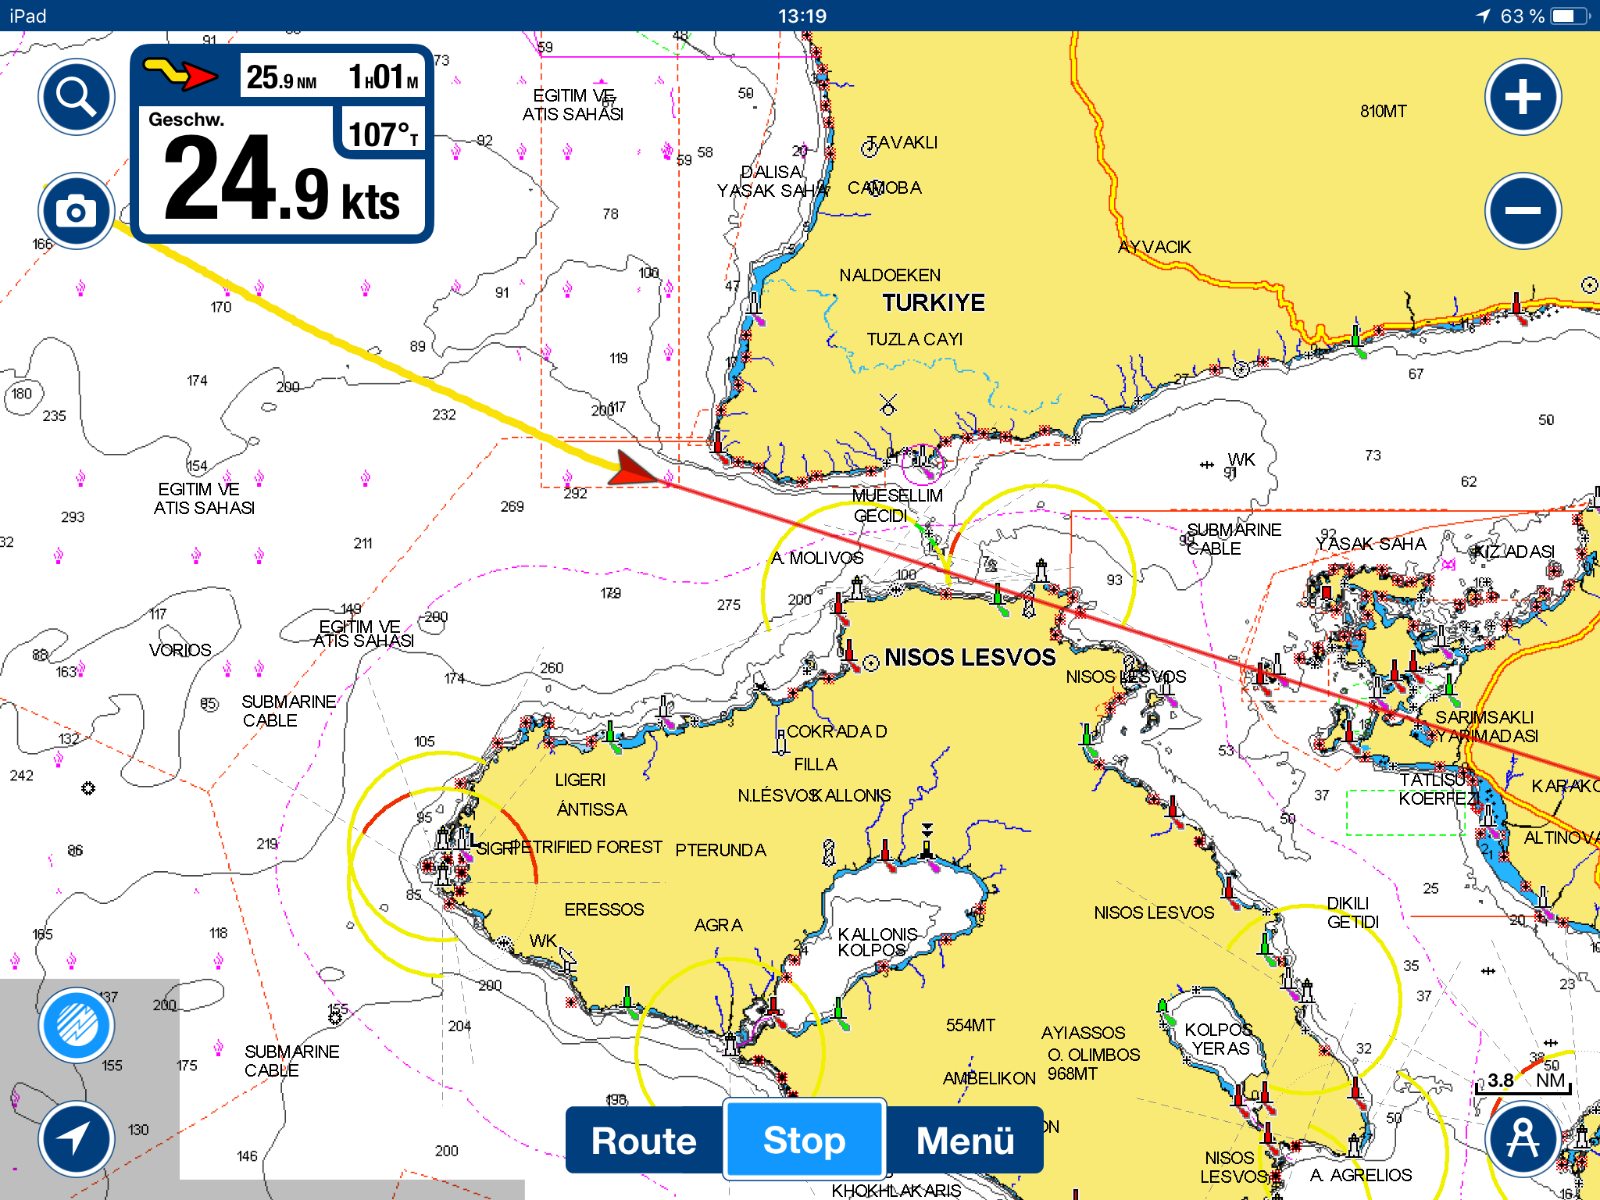Image resolution: width=1600 pixels, height=1200 pixels.
Task: Tap the yellow-red route arrow icon
Action: (x=181, y=75)
